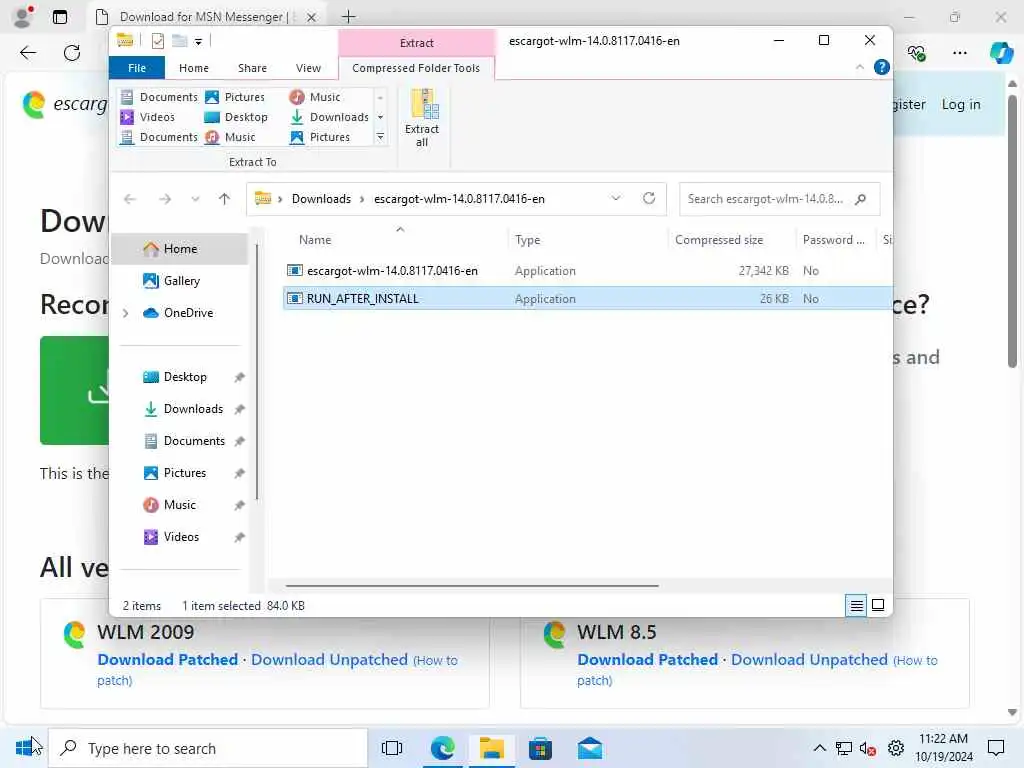This screenshot has width=1024, height=768.
Task: Click Downloads in the address breadcrumb
Action: pyautogui.click(x=321, y=199)
